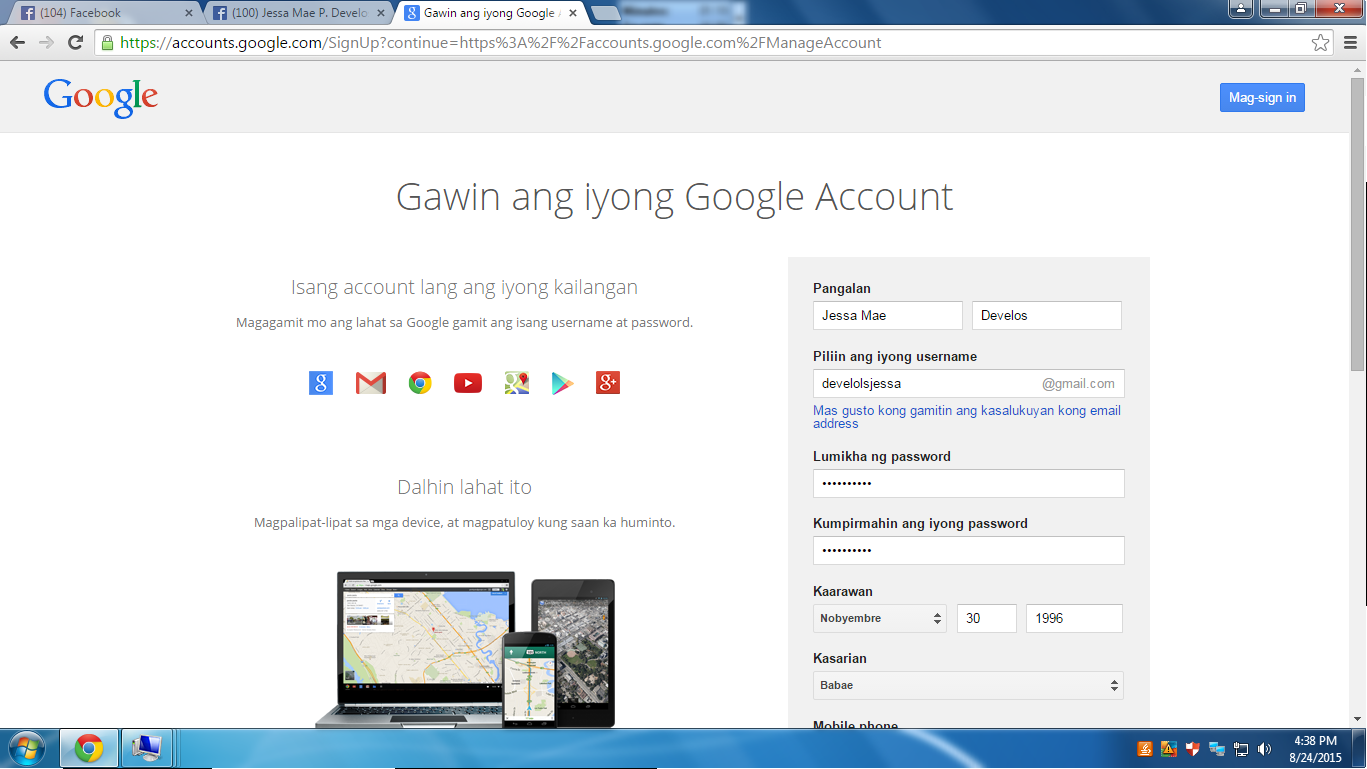Click the Google Play triangle icon
1367x769 pixels.
563,382
